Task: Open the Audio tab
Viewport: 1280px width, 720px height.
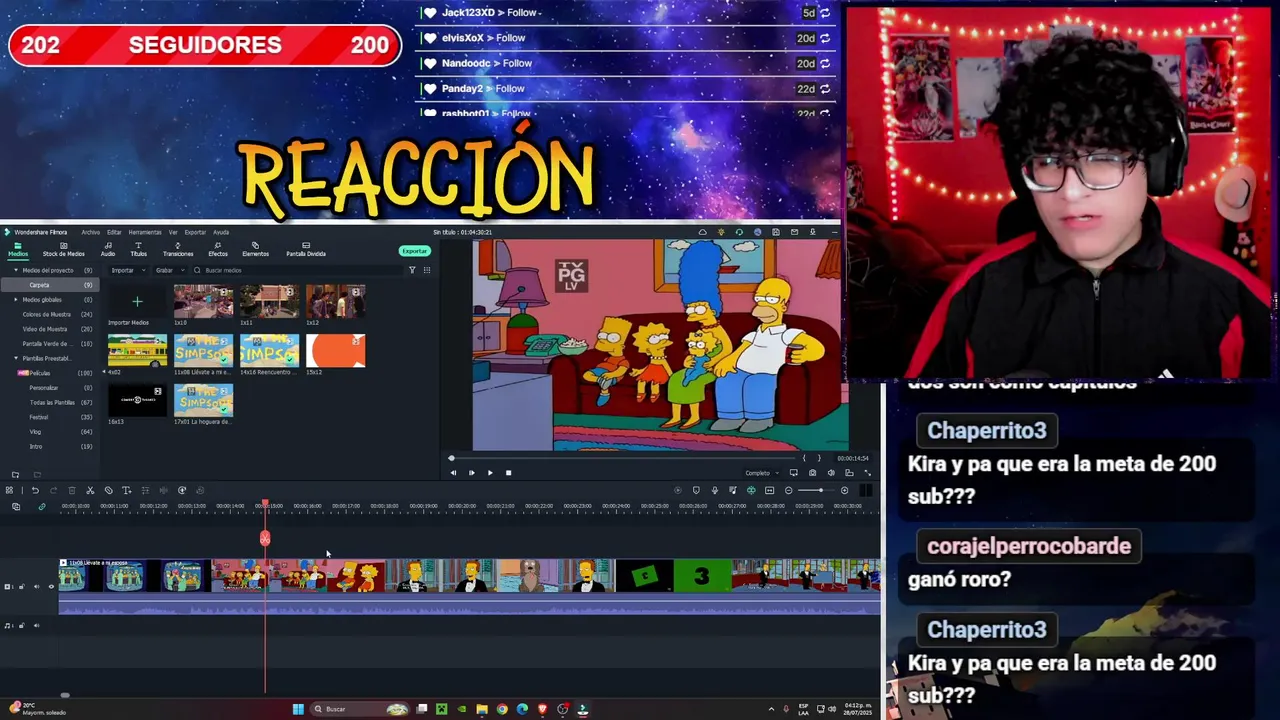Action: [x=108, y=249]
